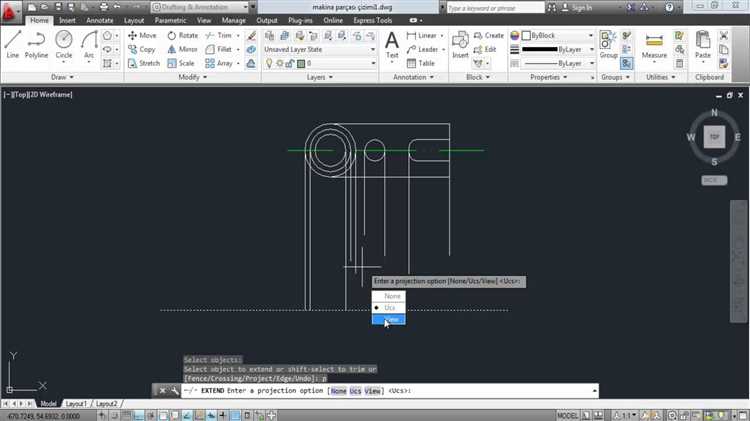Click the EXTEND command line input field
The image size is (750, 421).
(500, 391)
